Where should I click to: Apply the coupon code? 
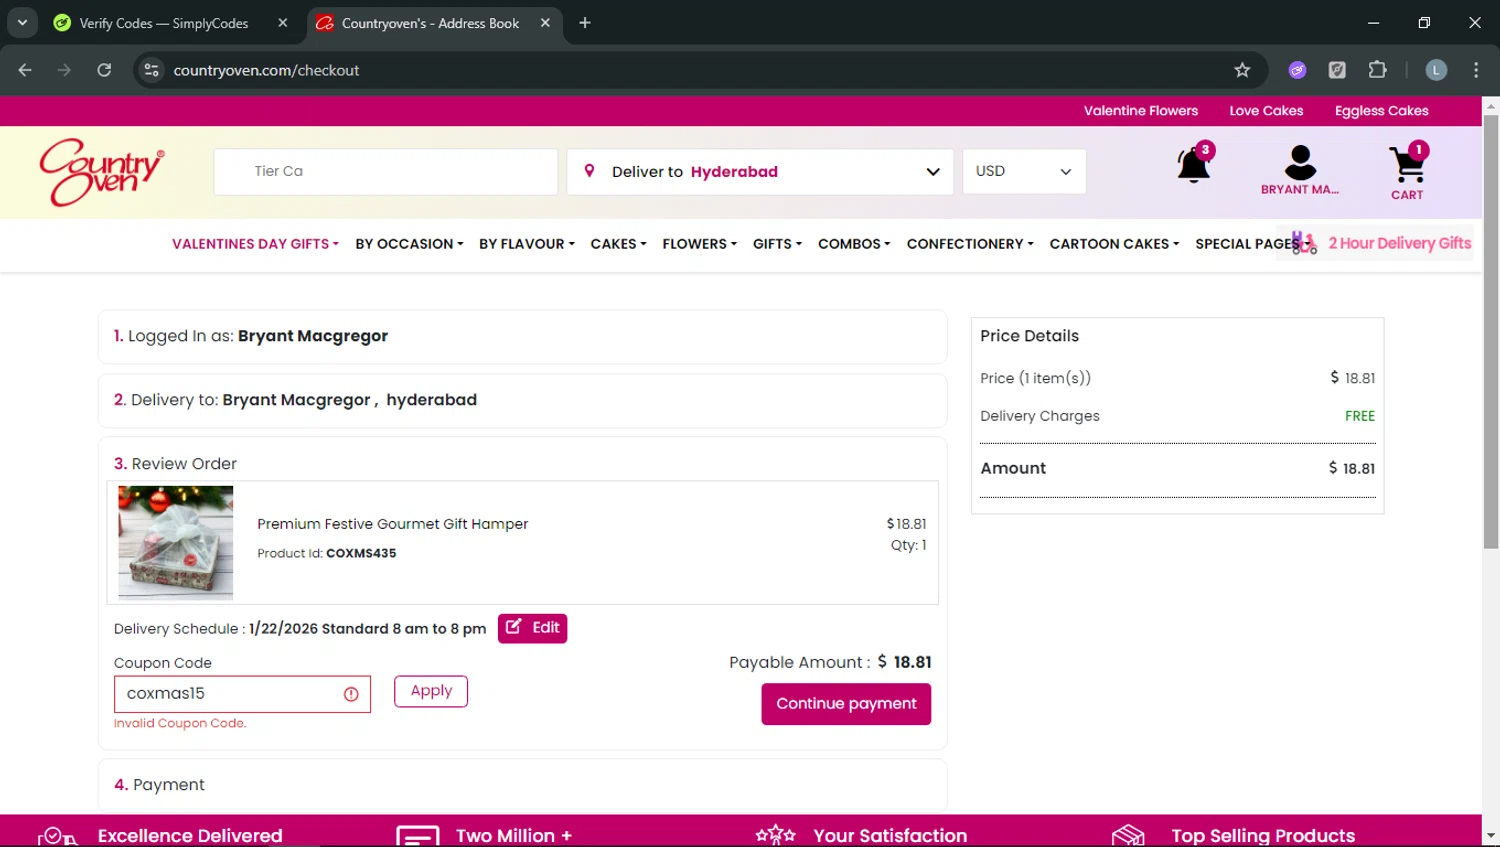click(x=431, y=691)
